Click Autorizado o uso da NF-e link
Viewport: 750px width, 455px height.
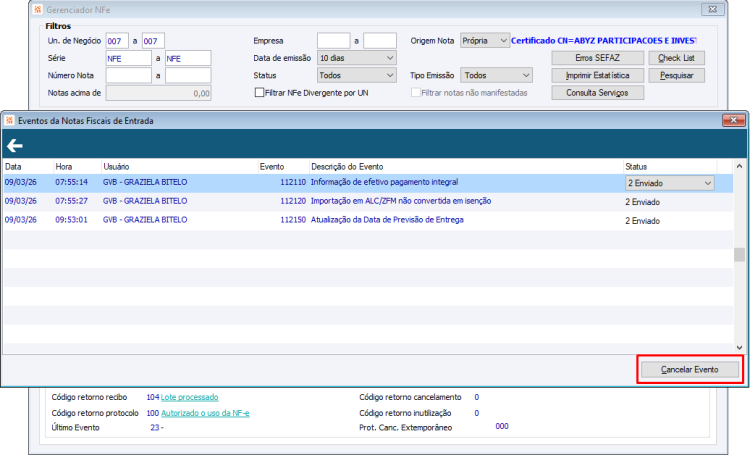tap(206, 412)
